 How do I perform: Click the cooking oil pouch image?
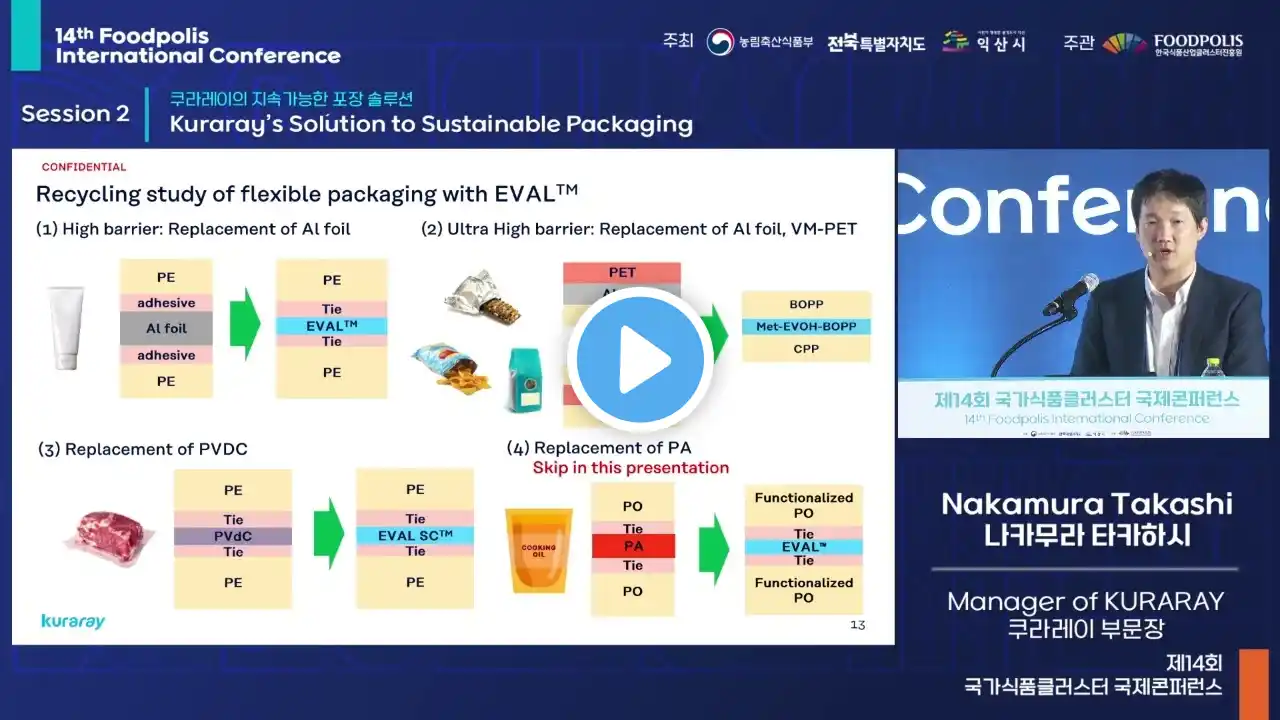point(539,551)
